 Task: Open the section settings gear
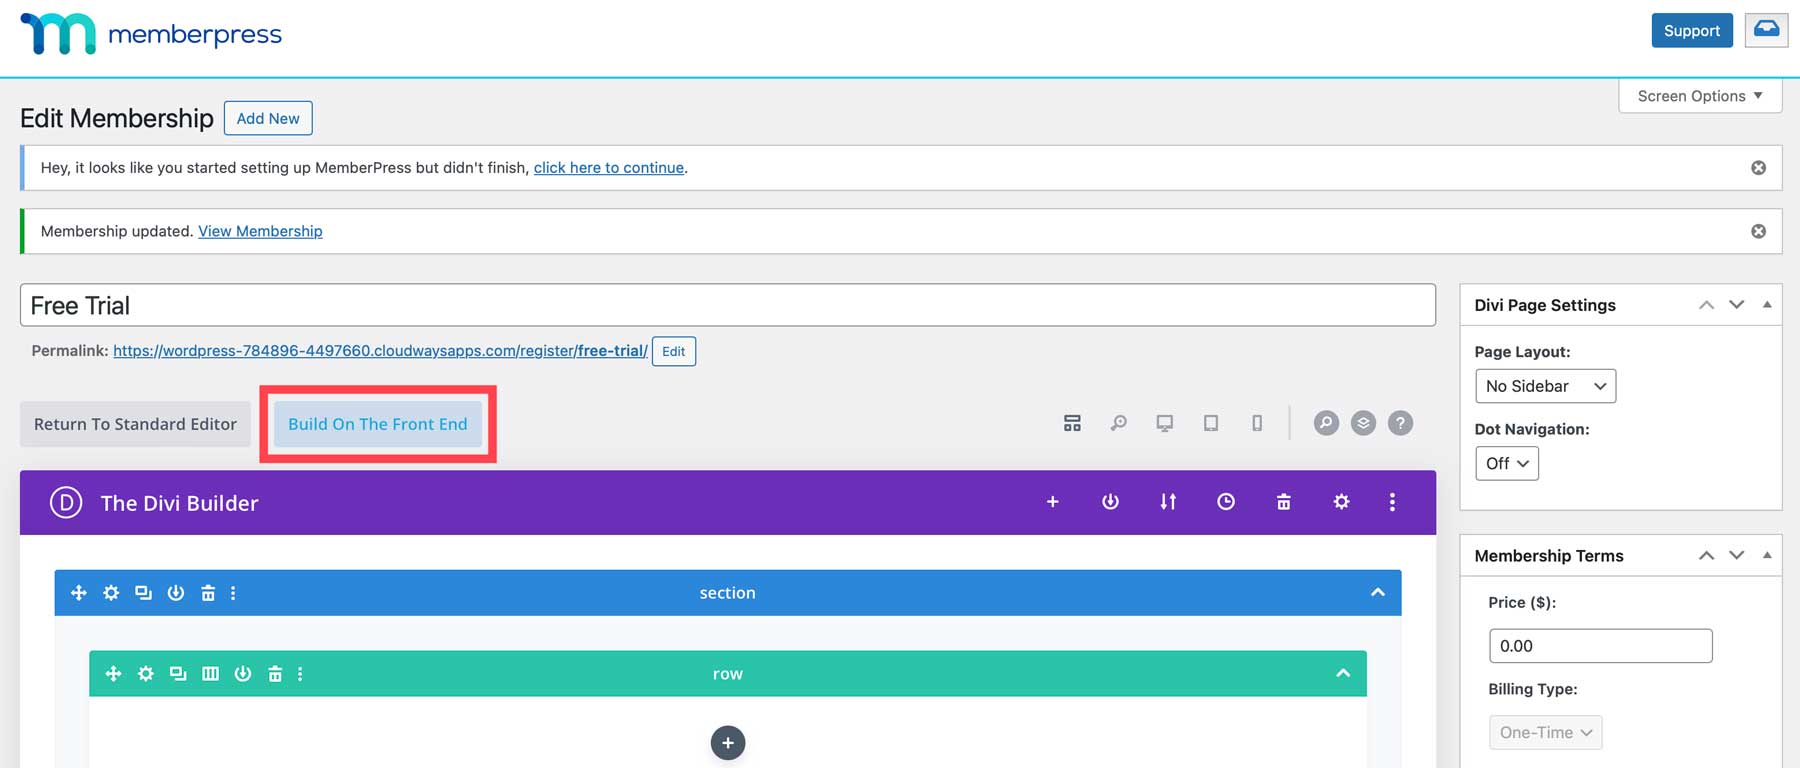[x=111, y=593]
